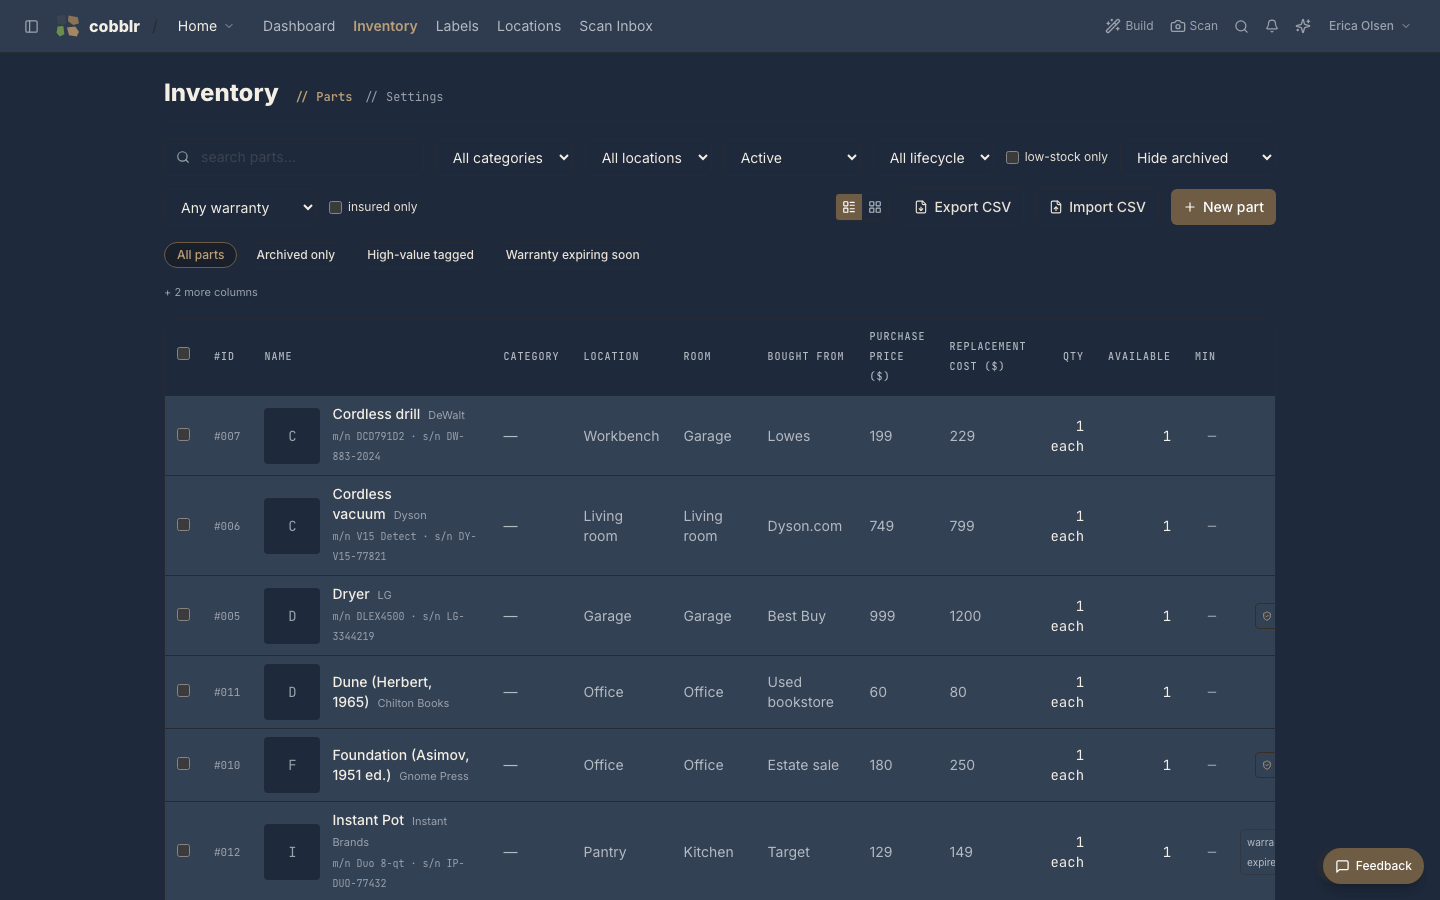1440x900 pixels.
Task: Click the Workbench location cell
Action: click(x=621, y=436)
